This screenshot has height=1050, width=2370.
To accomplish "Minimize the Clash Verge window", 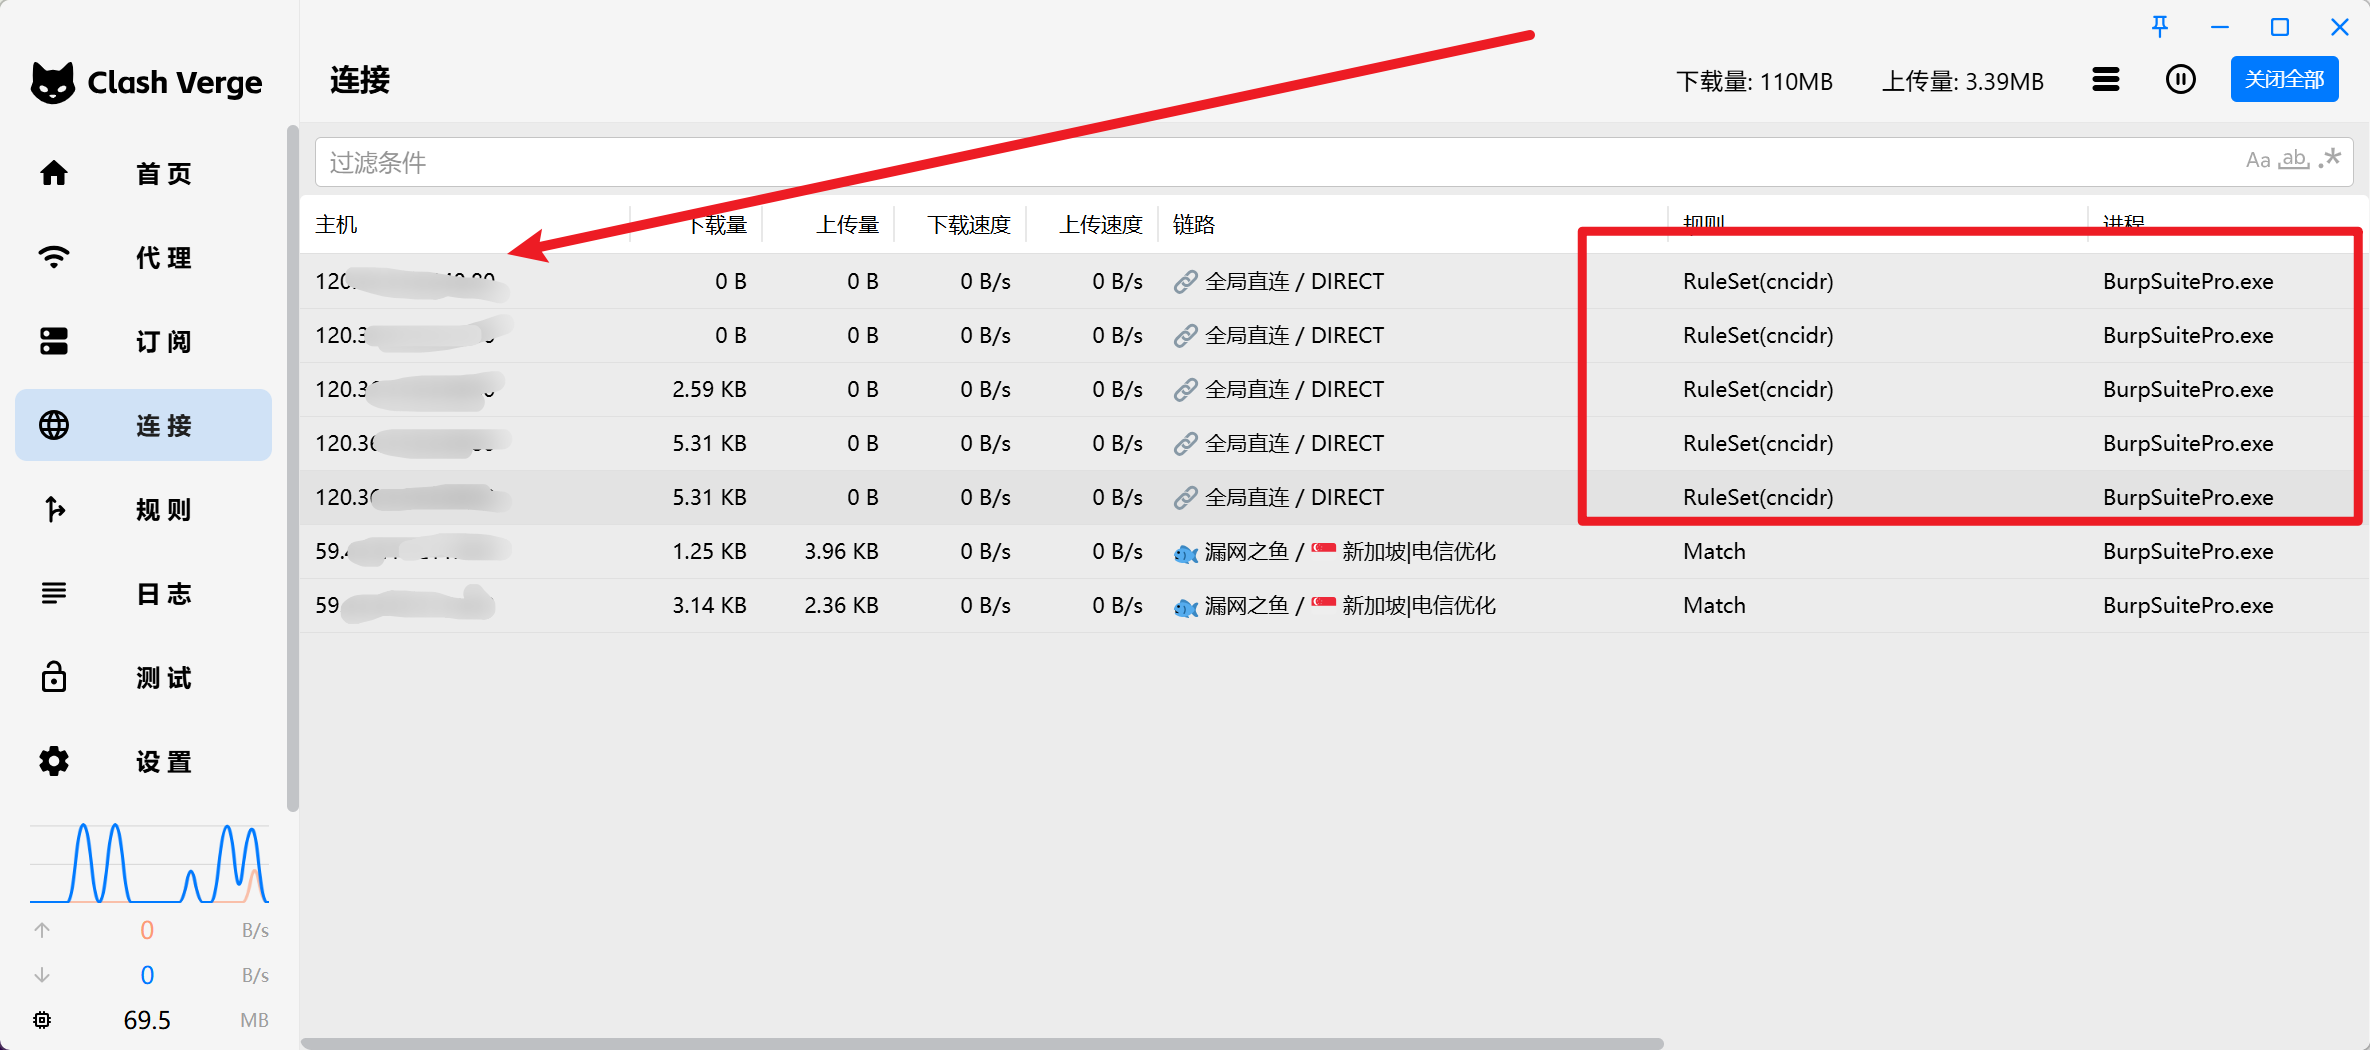I will [2220, 27].
